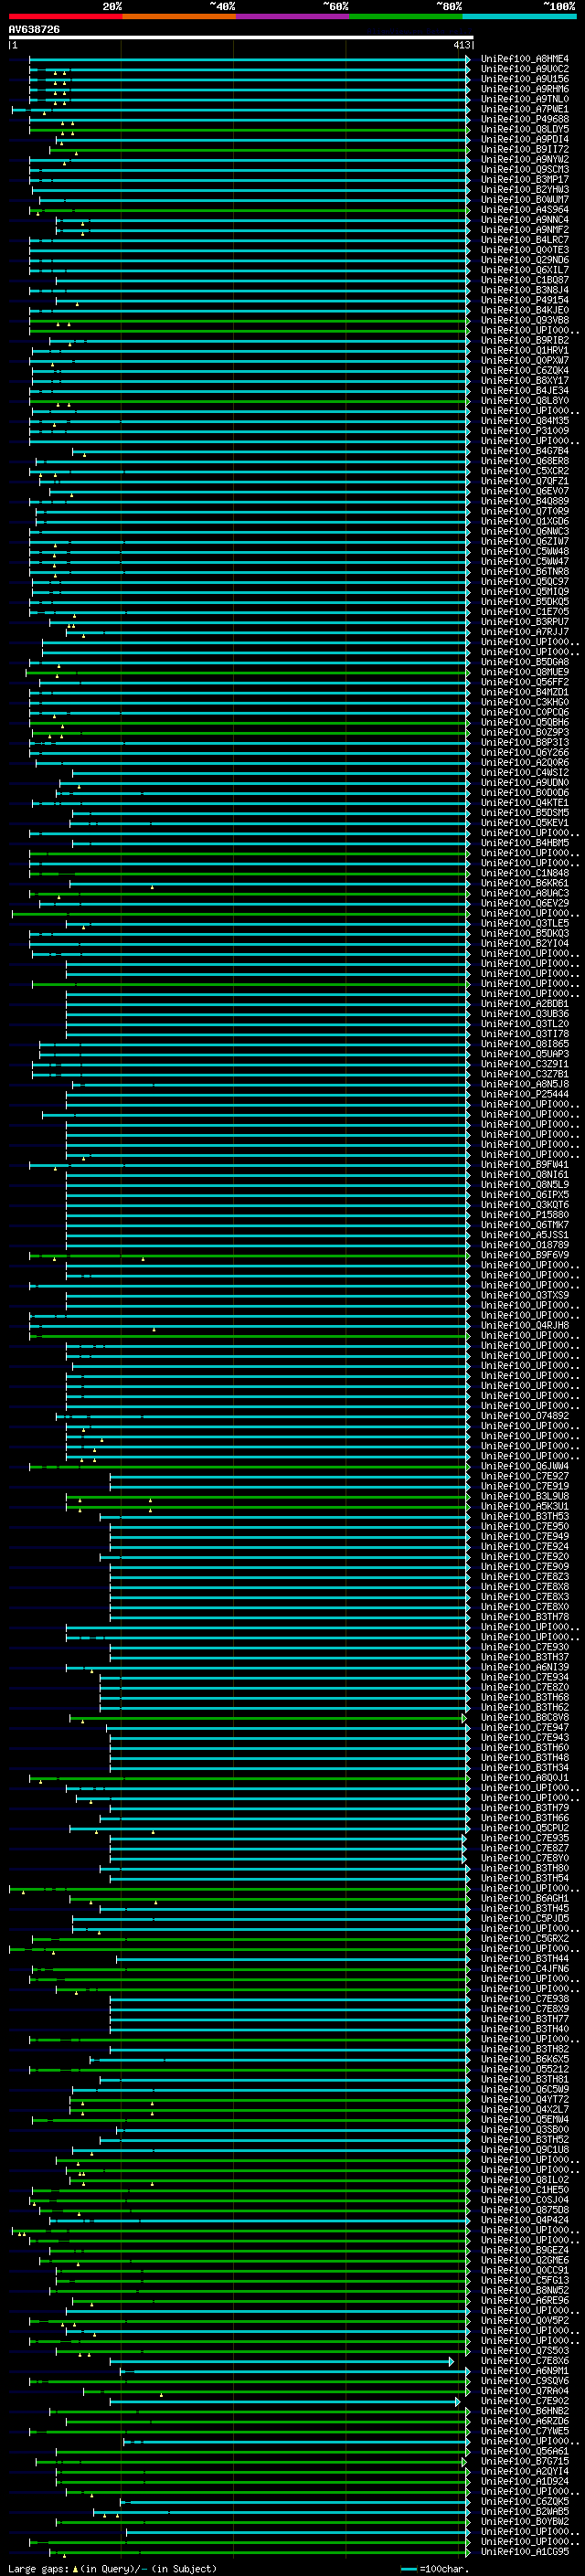The height and width of the screenshot is (2576, 585).
Task: Click the red 20% identity legend bar
Action: click(x=65, y=16)
